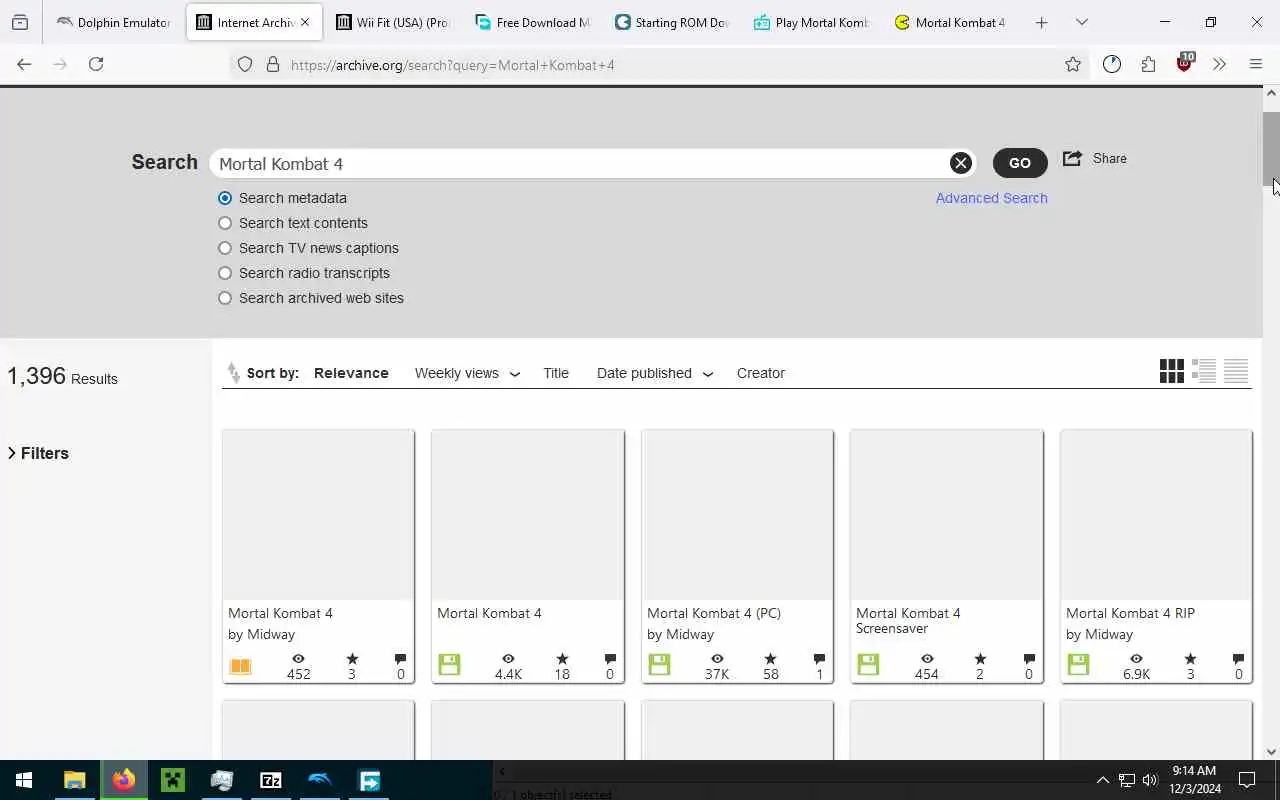
Task: Open notification center icon
Action: point(1247,780)
